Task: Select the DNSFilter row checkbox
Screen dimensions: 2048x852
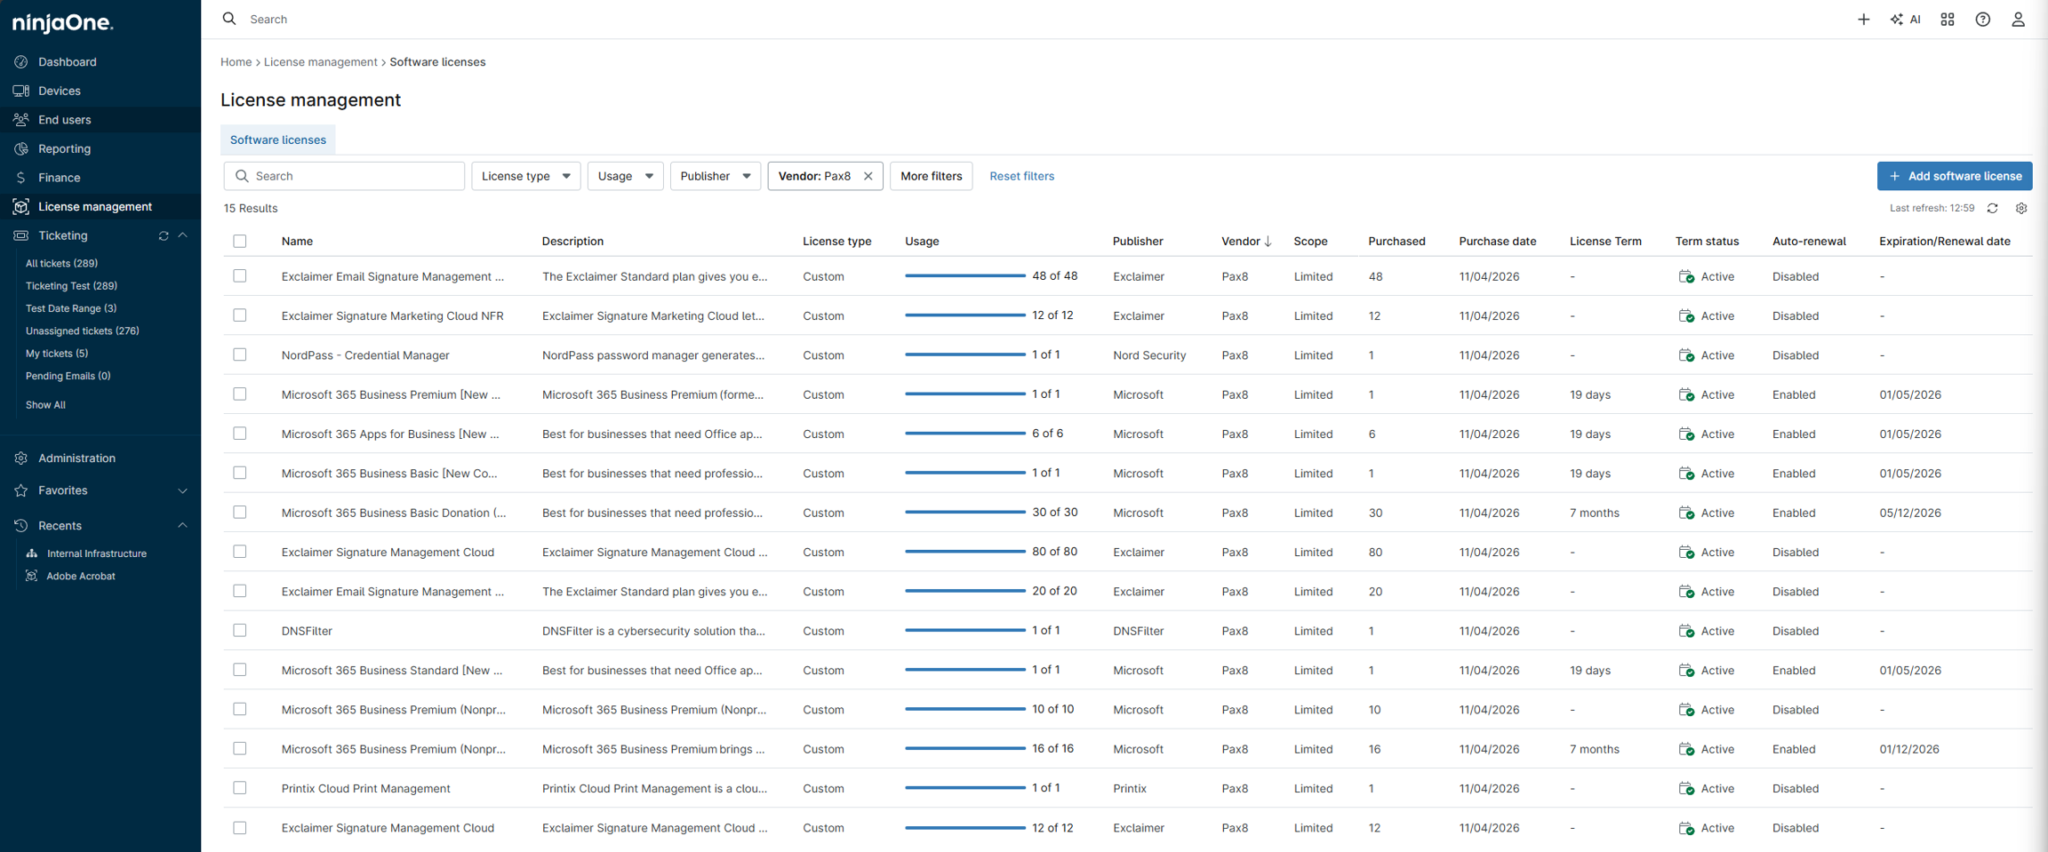Action: (240, 631)
